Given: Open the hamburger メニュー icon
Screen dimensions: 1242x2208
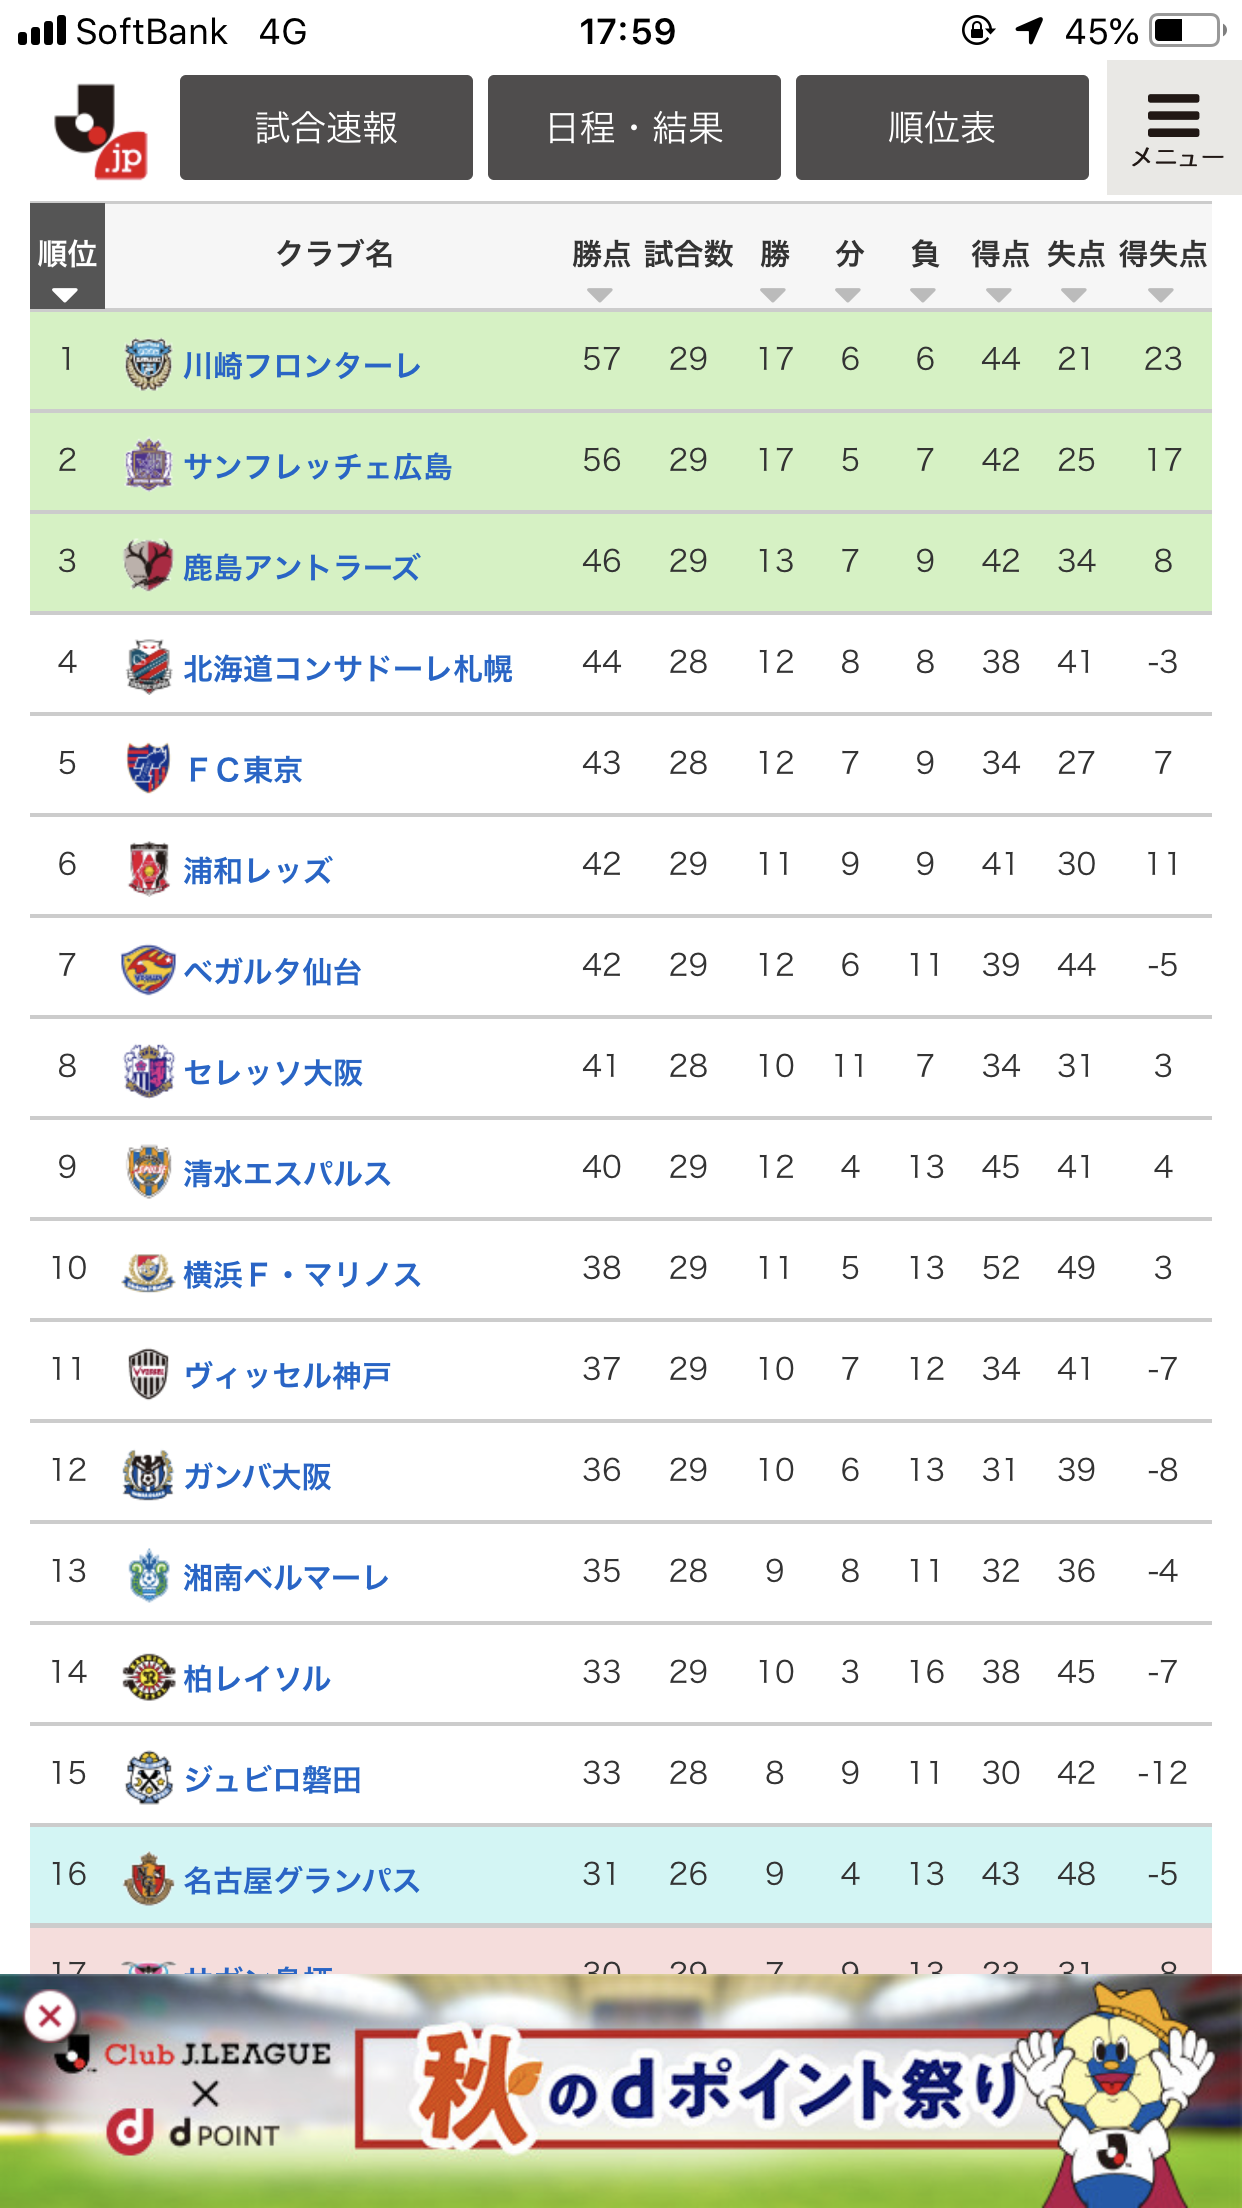Looking at the screenshot, I should pos(1174,128).
